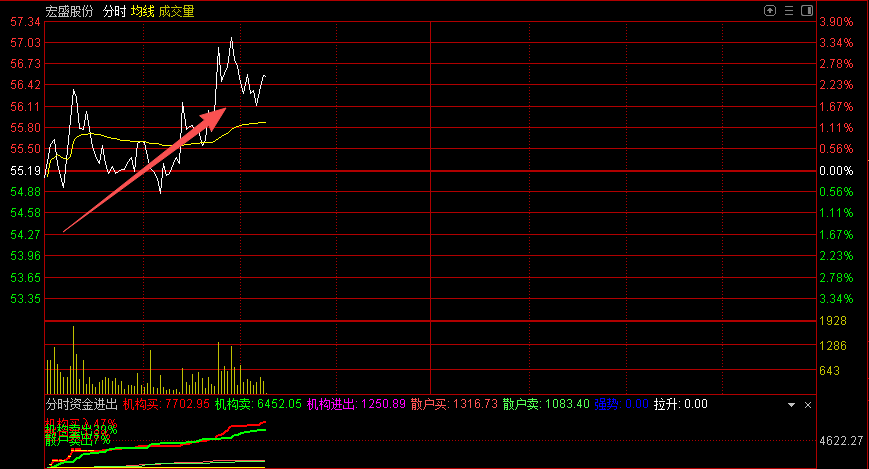Screen dimensions: 869x469
Task: Open the three-line list menu icon
Action: click(788, 11)
